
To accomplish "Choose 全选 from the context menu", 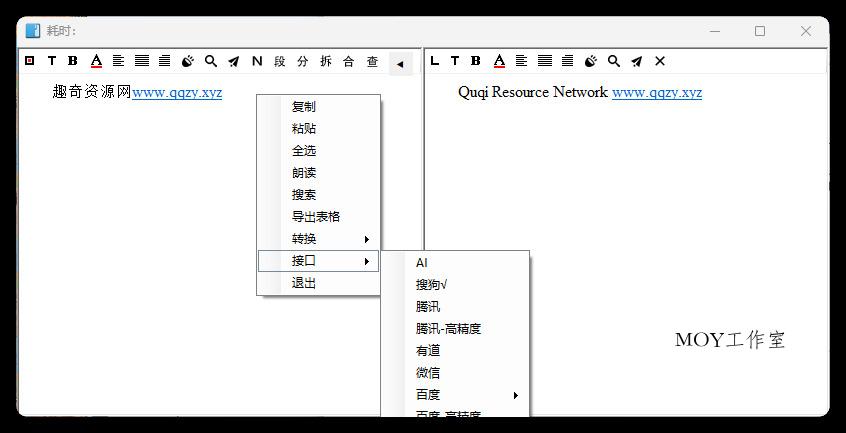I will (318, 151).
